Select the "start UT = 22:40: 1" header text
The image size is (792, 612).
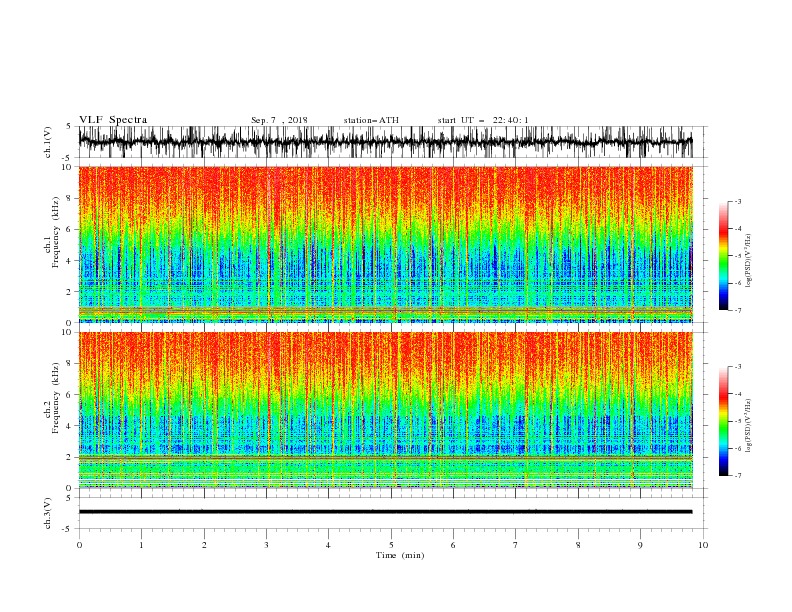tap(483, 120)
